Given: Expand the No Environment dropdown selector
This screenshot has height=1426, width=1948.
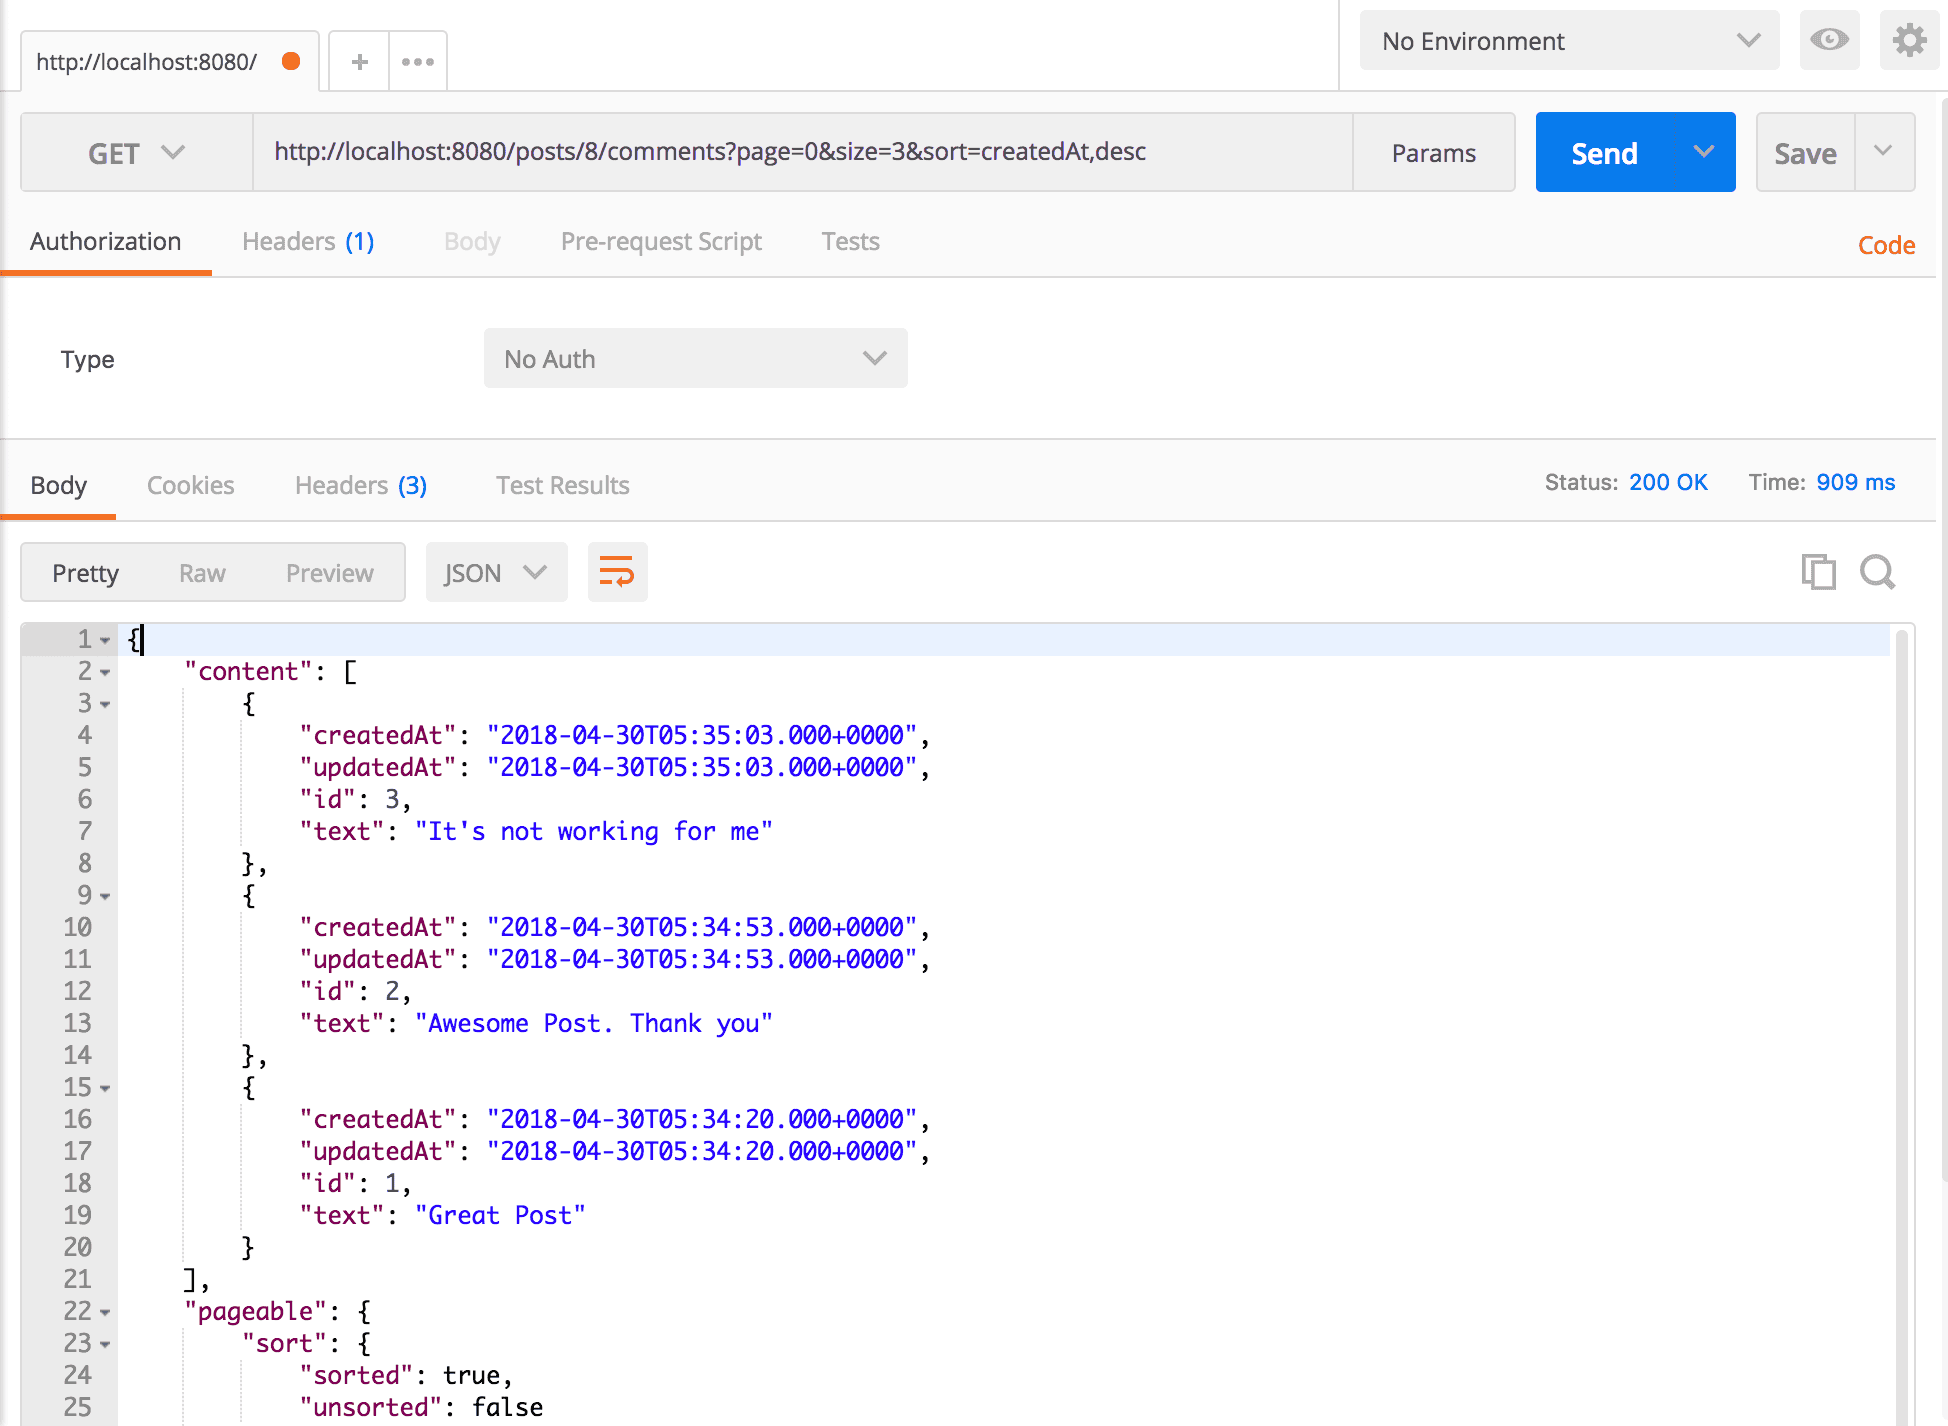Looking at the screenshot, I should point(1570,41).
